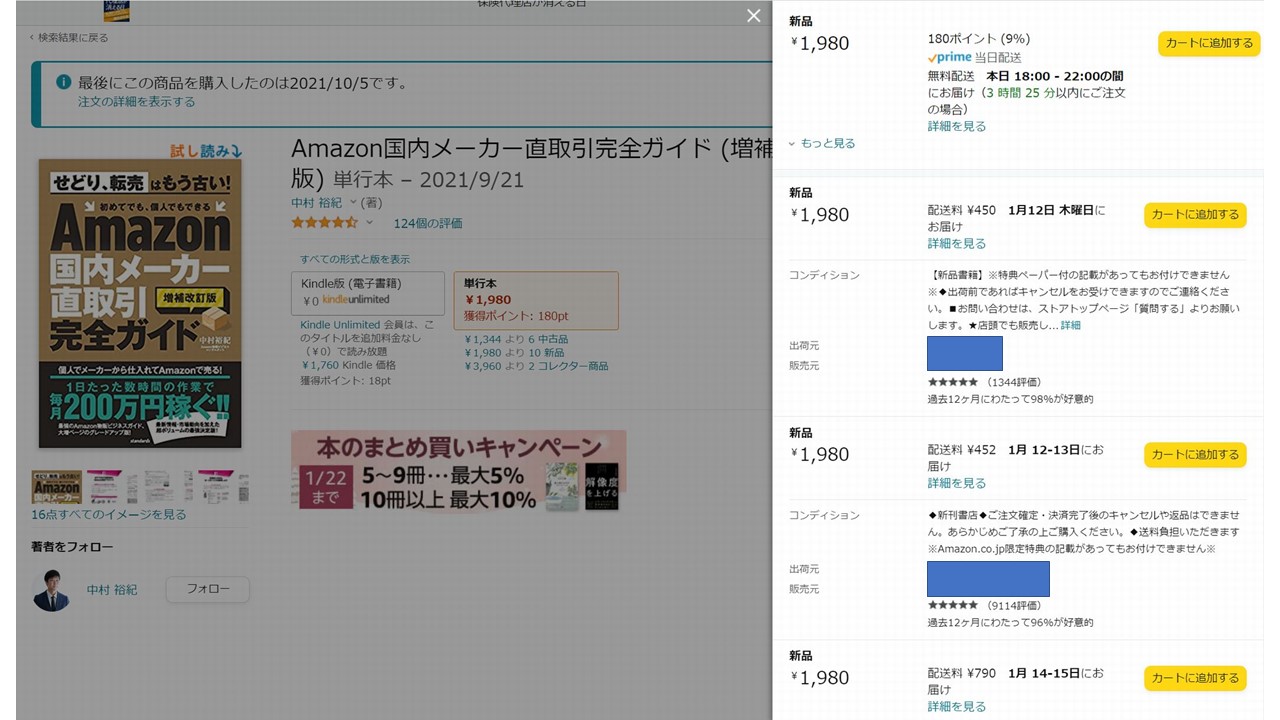Open ¥3,960 より 2 コレクター商品 offers
1280x720 pixels.
click(x=536, y=367)
